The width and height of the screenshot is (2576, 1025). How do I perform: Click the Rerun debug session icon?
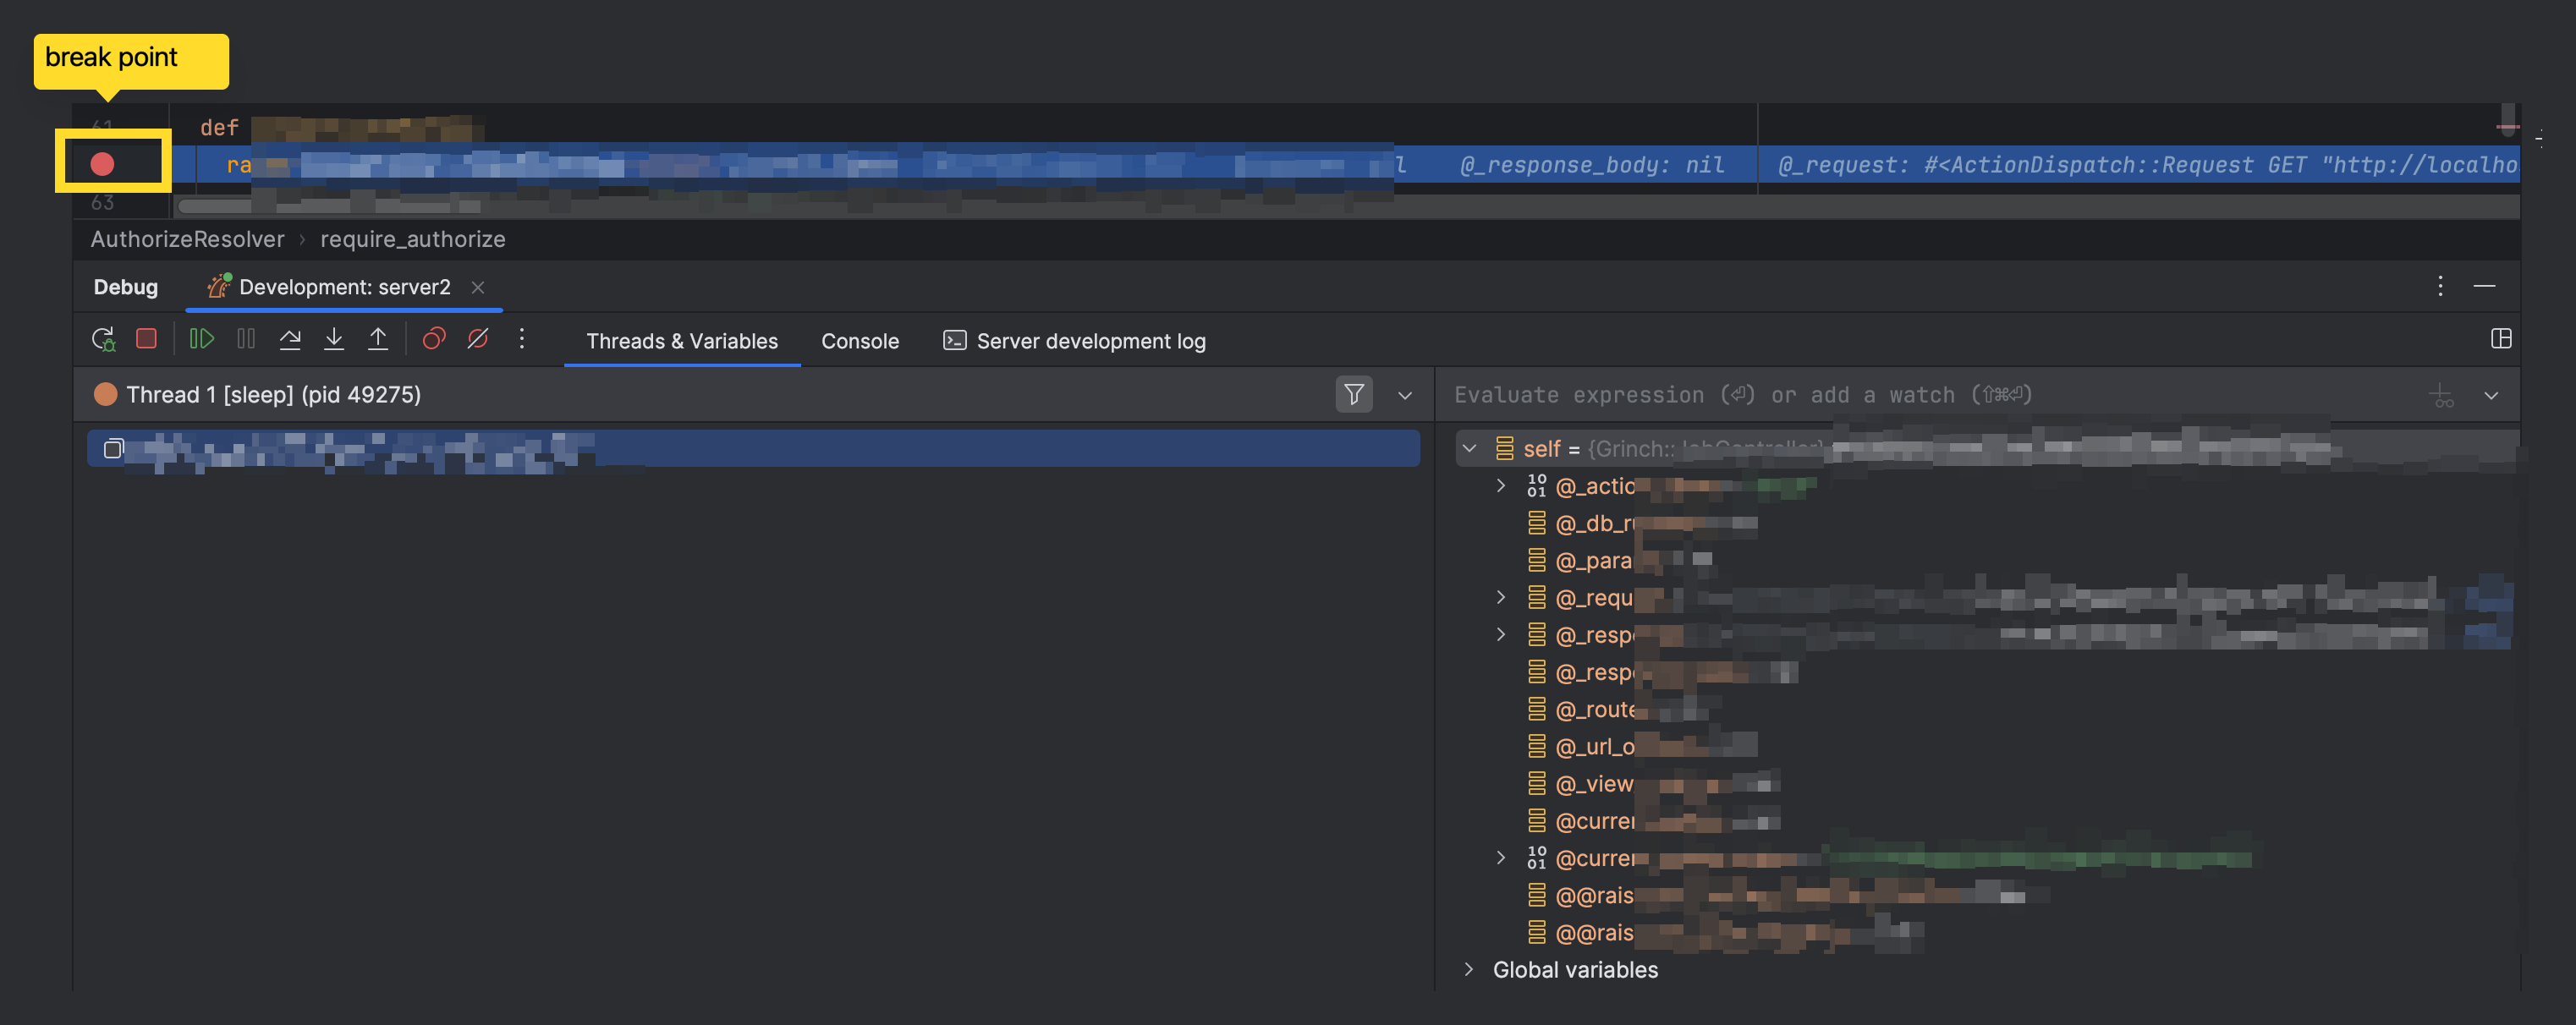click(x=103, y=340)
